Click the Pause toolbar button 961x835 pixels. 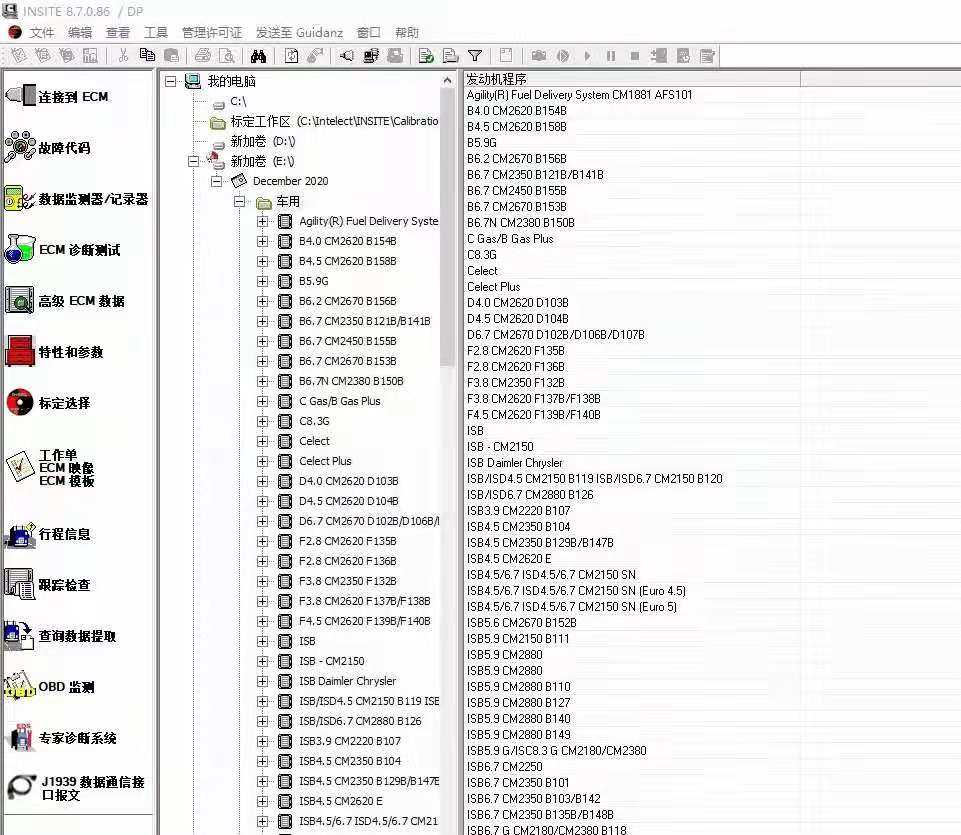tap(611, 56)
